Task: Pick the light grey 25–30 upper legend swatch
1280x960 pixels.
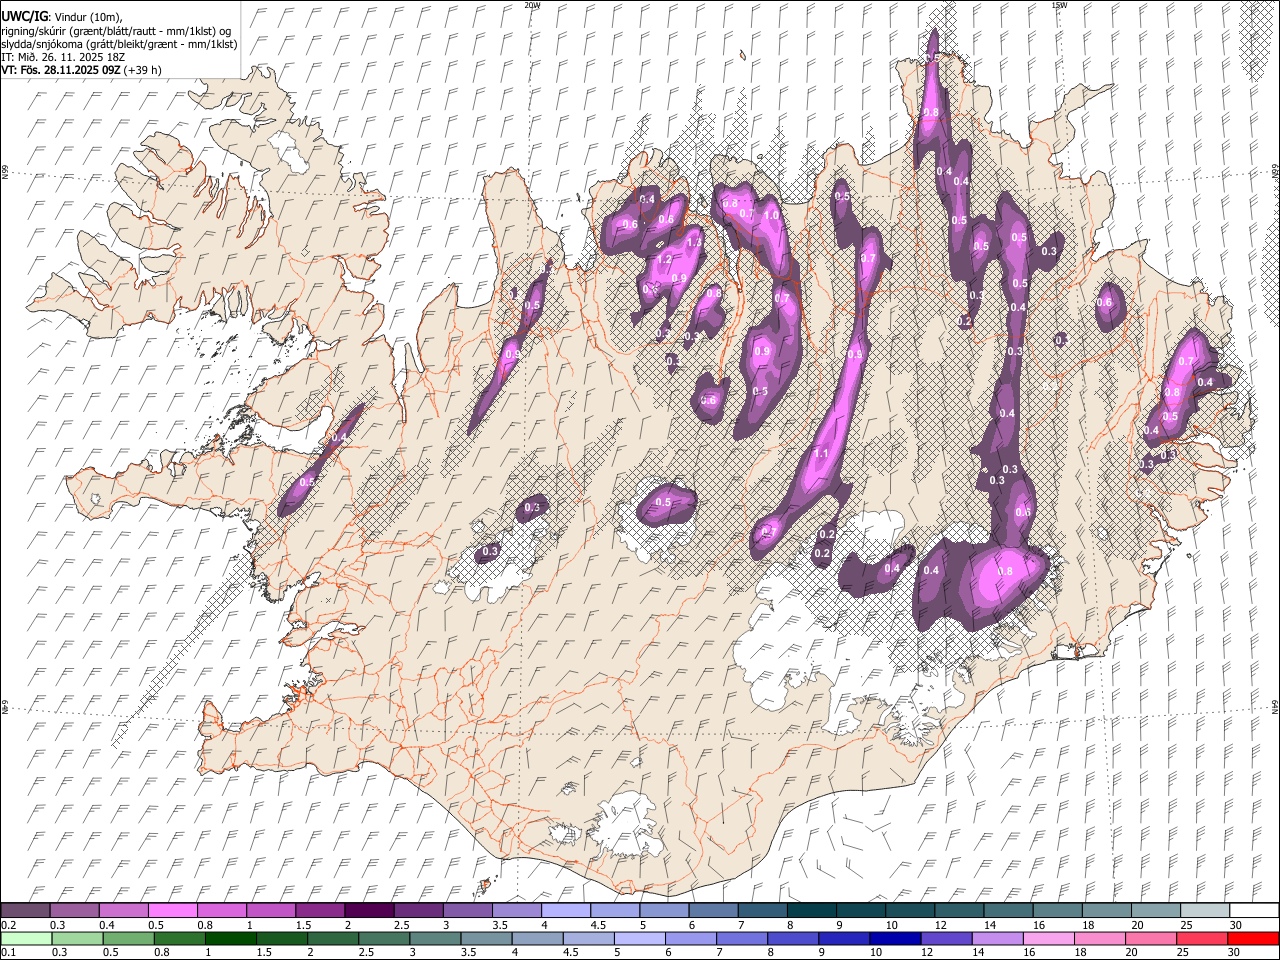Action: click(x=1204, y=910)
